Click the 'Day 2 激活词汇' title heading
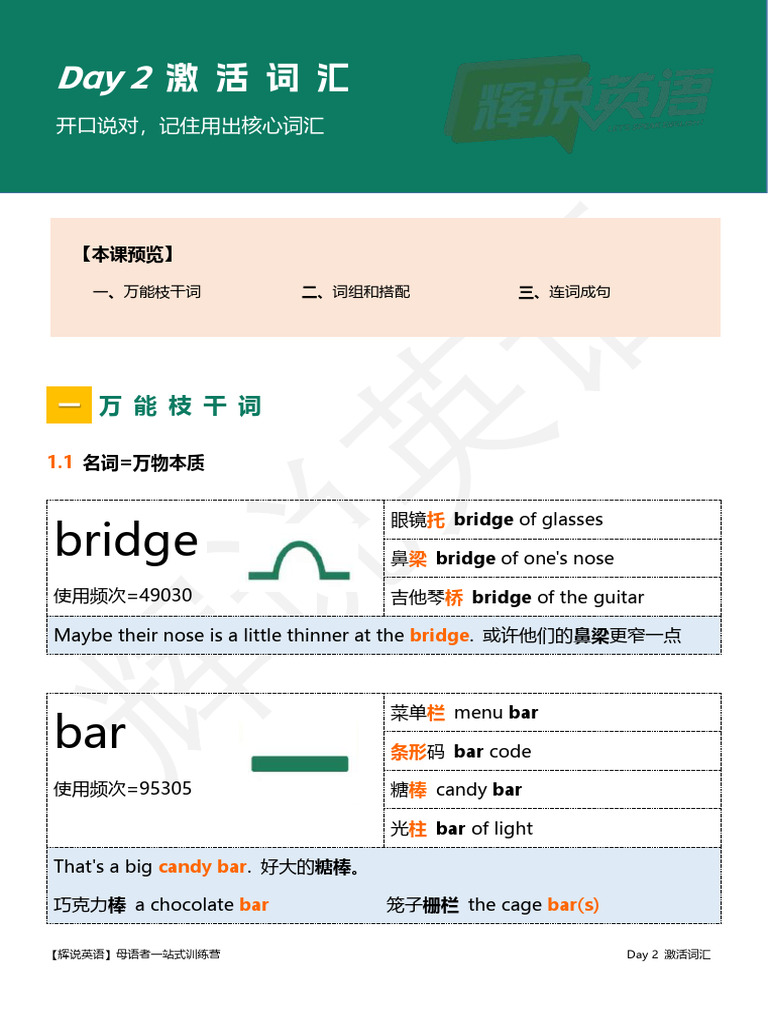 point(203,78)
